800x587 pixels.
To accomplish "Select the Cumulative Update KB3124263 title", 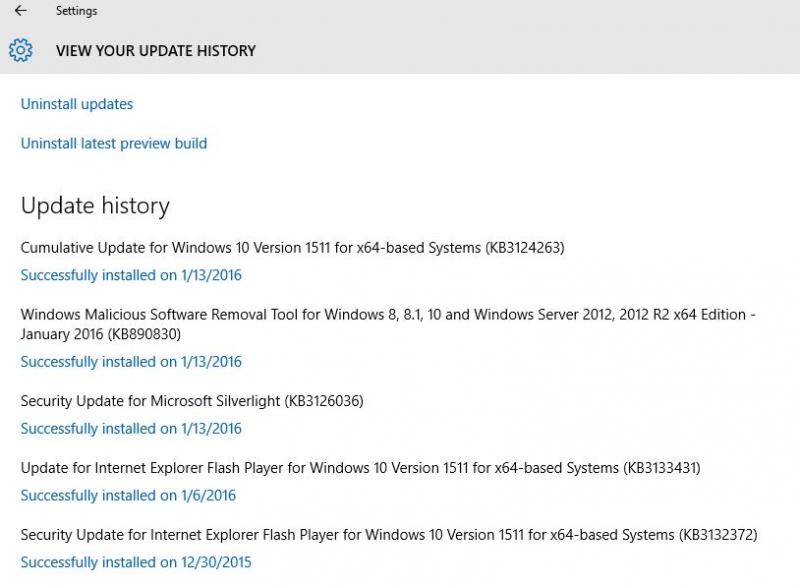I will (292, 247).
